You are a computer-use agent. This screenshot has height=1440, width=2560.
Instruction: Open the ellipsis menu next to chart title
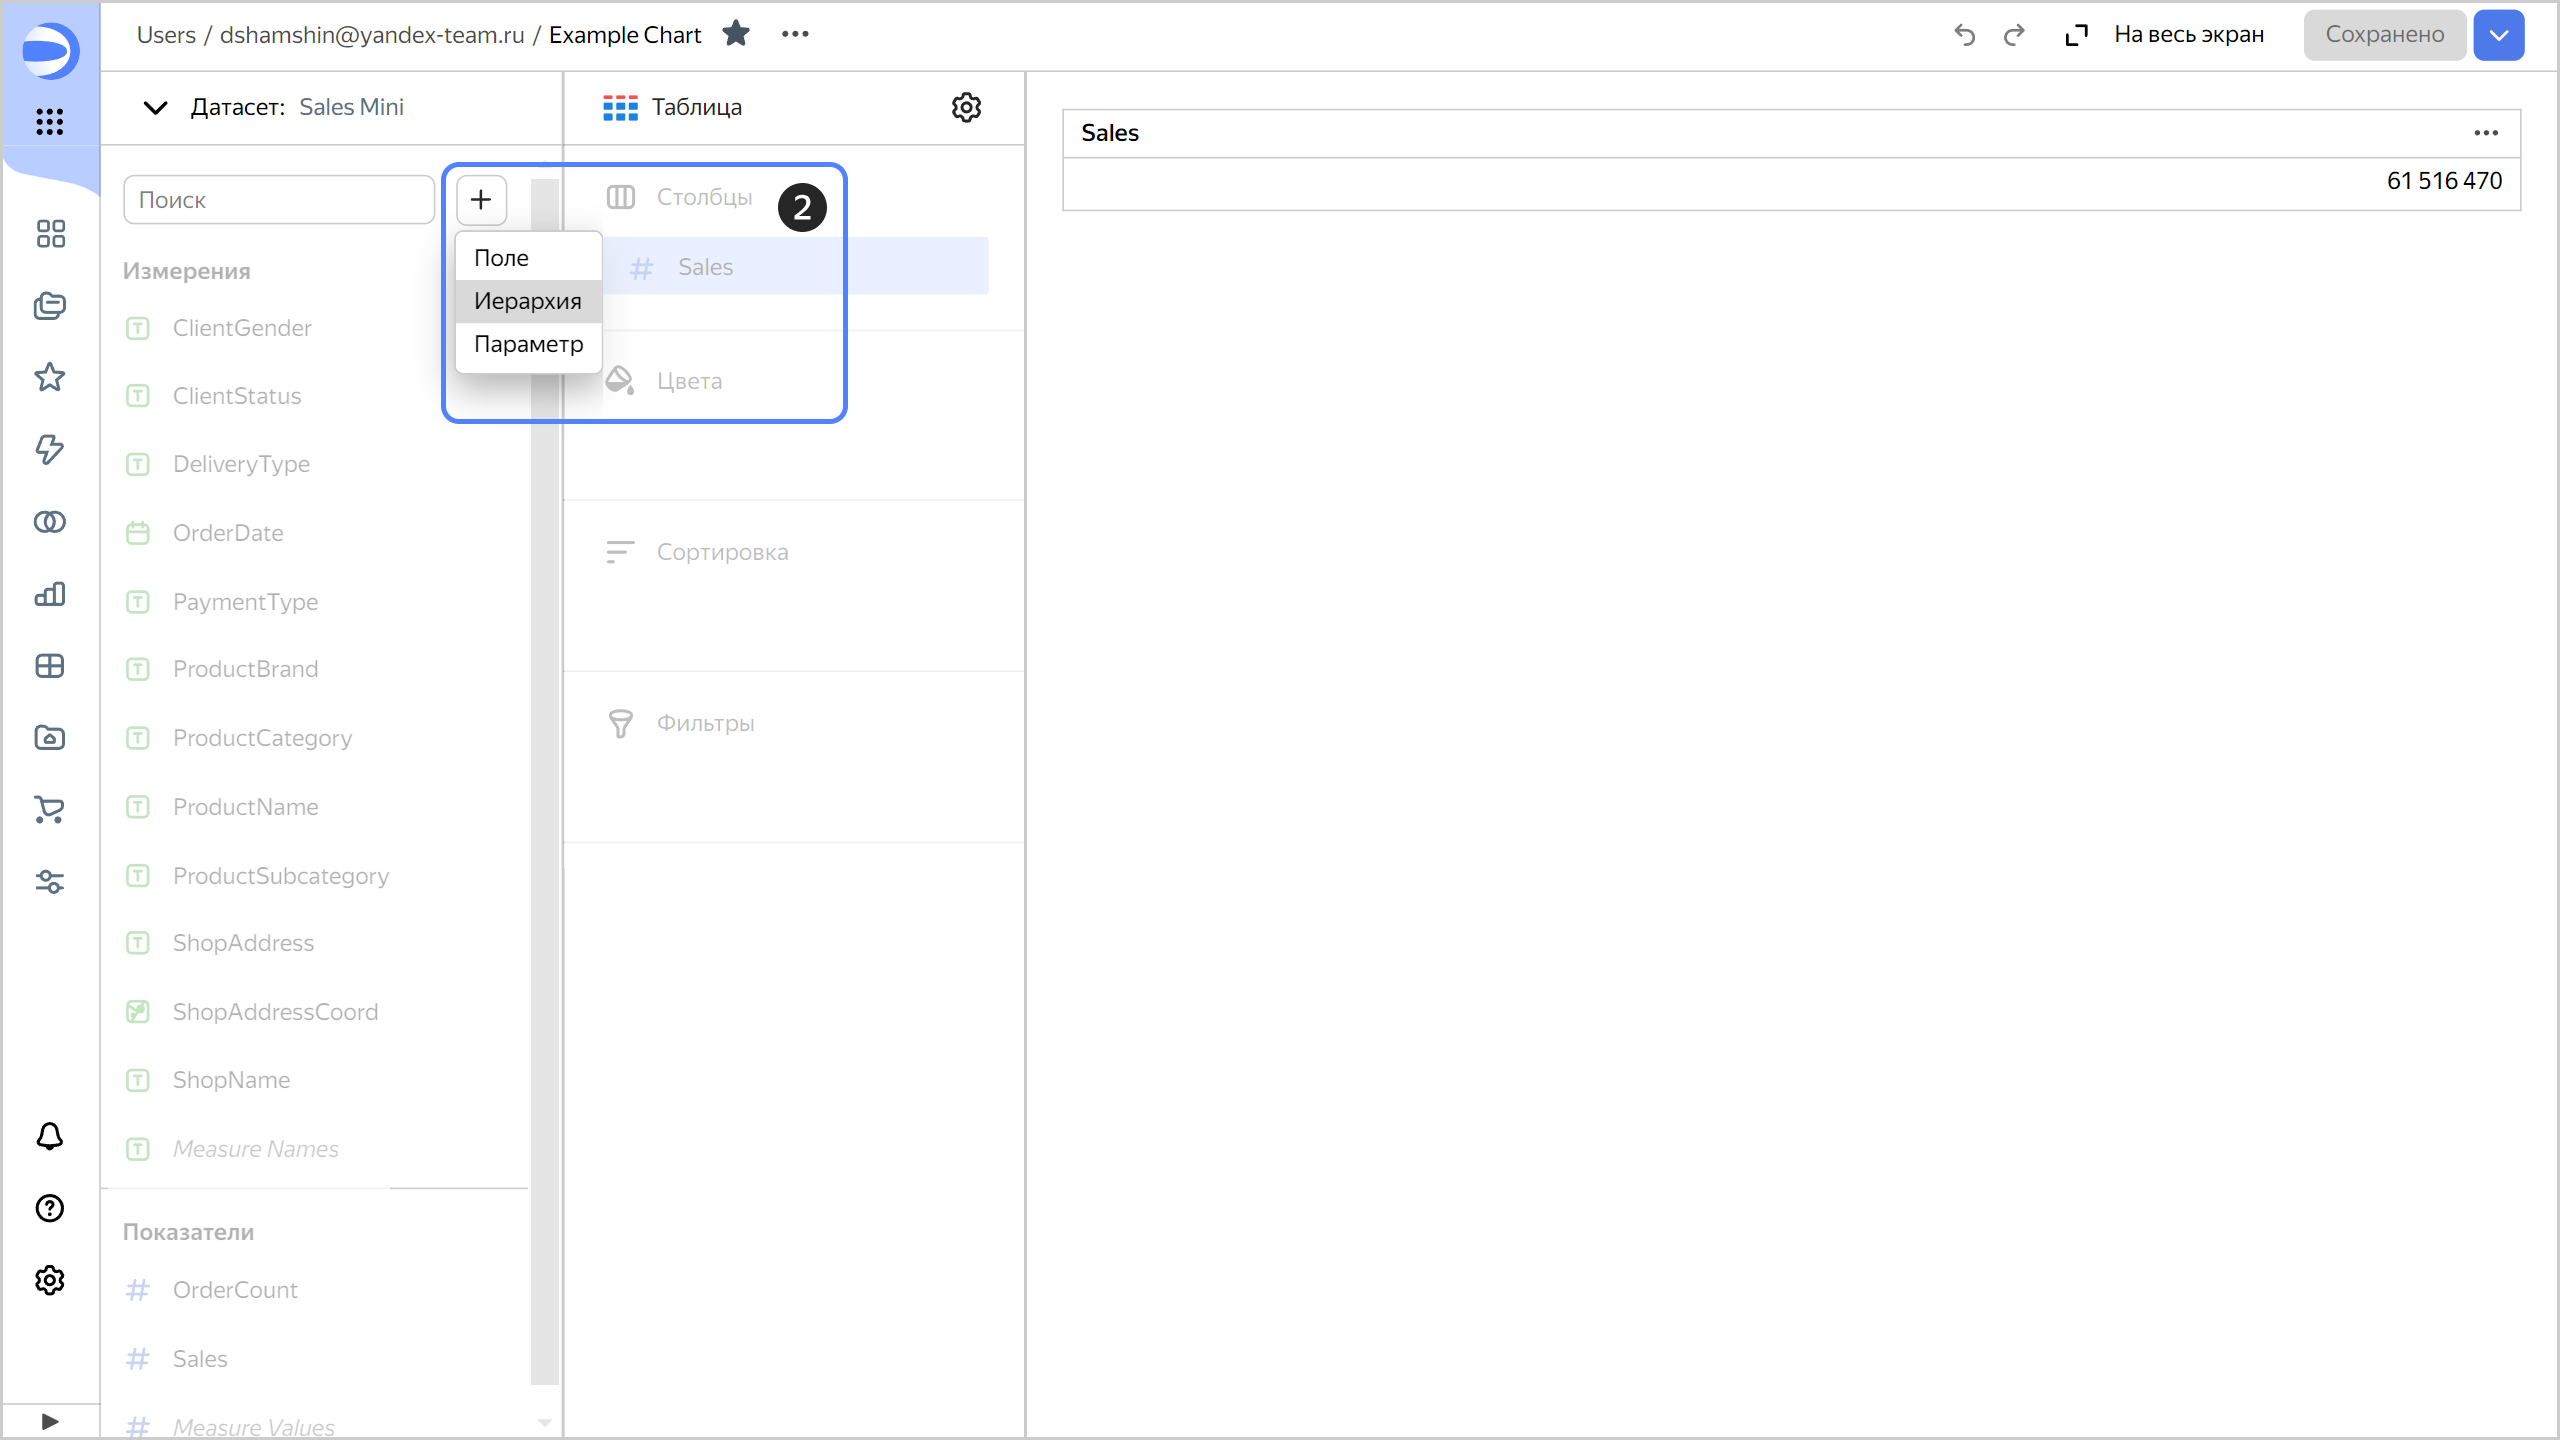(x=795, y=33)
